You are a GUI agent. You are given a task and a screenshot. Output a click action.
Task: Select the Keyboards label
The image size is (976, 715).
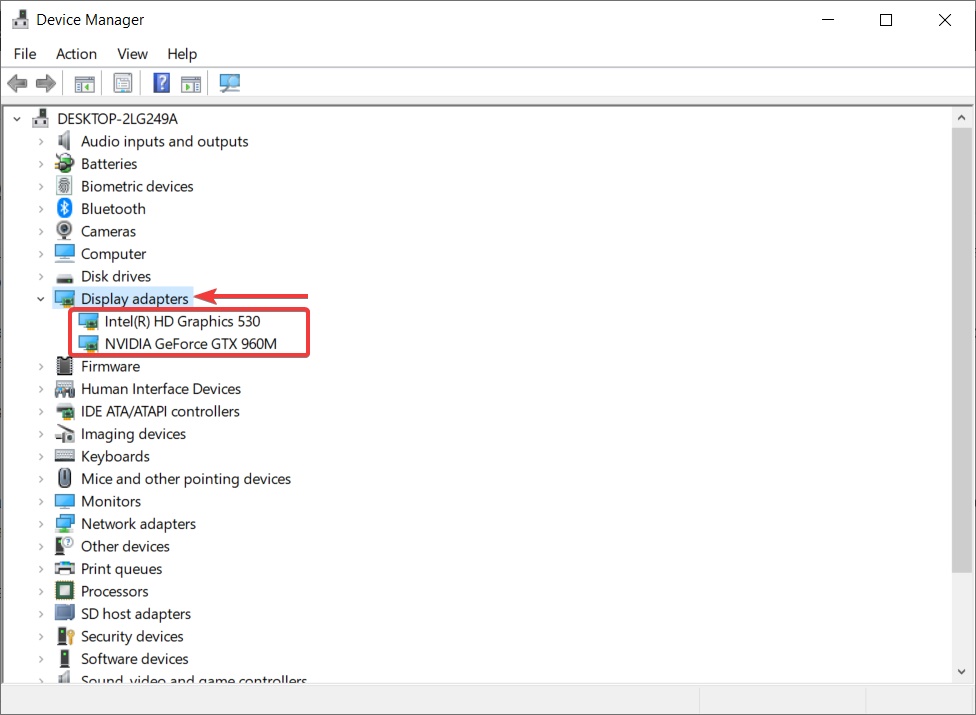(115, 456)
